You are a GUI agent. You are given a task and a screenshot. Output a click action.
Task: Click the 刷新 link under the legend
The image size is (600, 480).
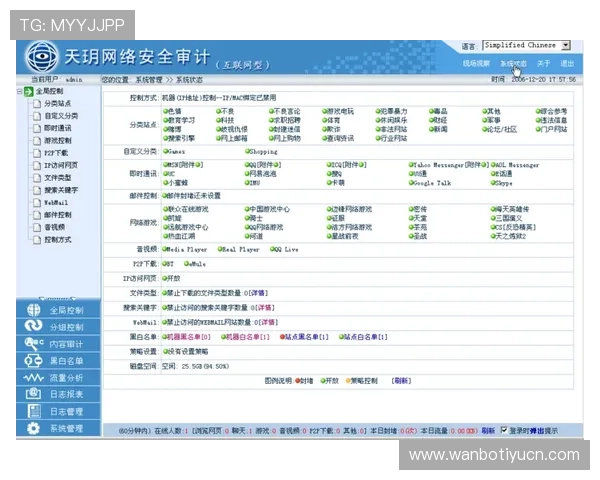401,380
